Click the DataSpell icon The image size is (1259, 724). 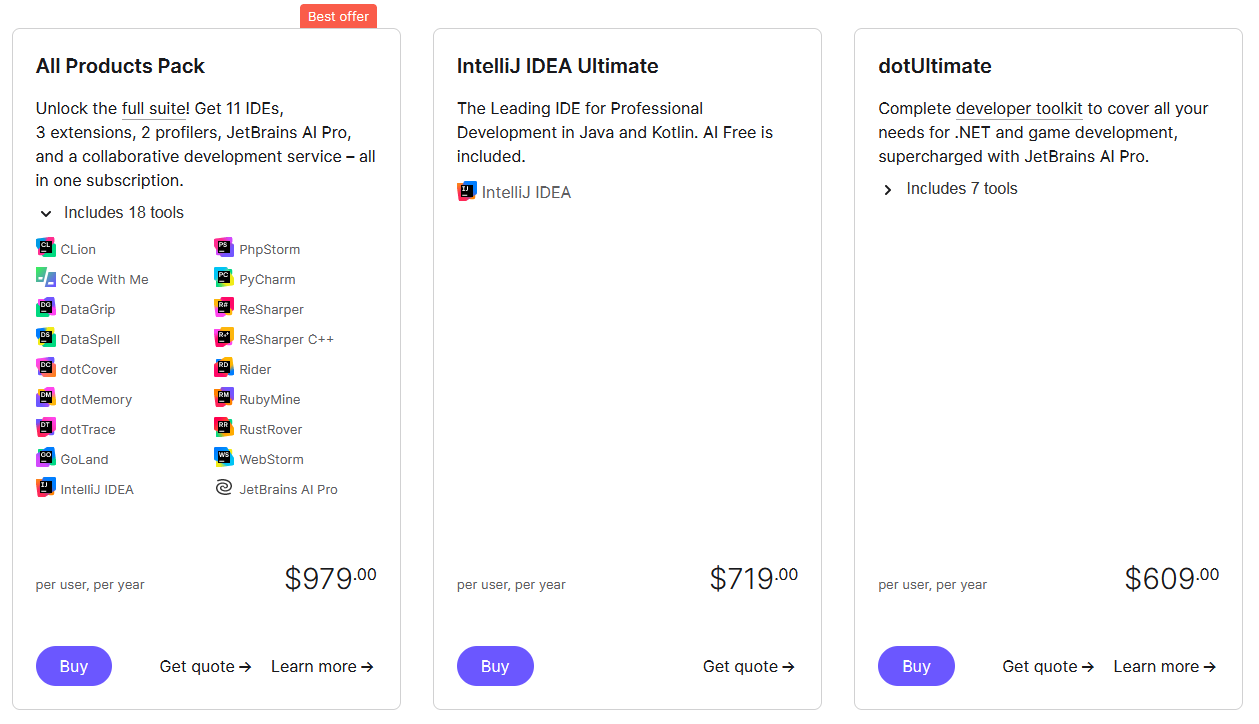pos(44,338)
